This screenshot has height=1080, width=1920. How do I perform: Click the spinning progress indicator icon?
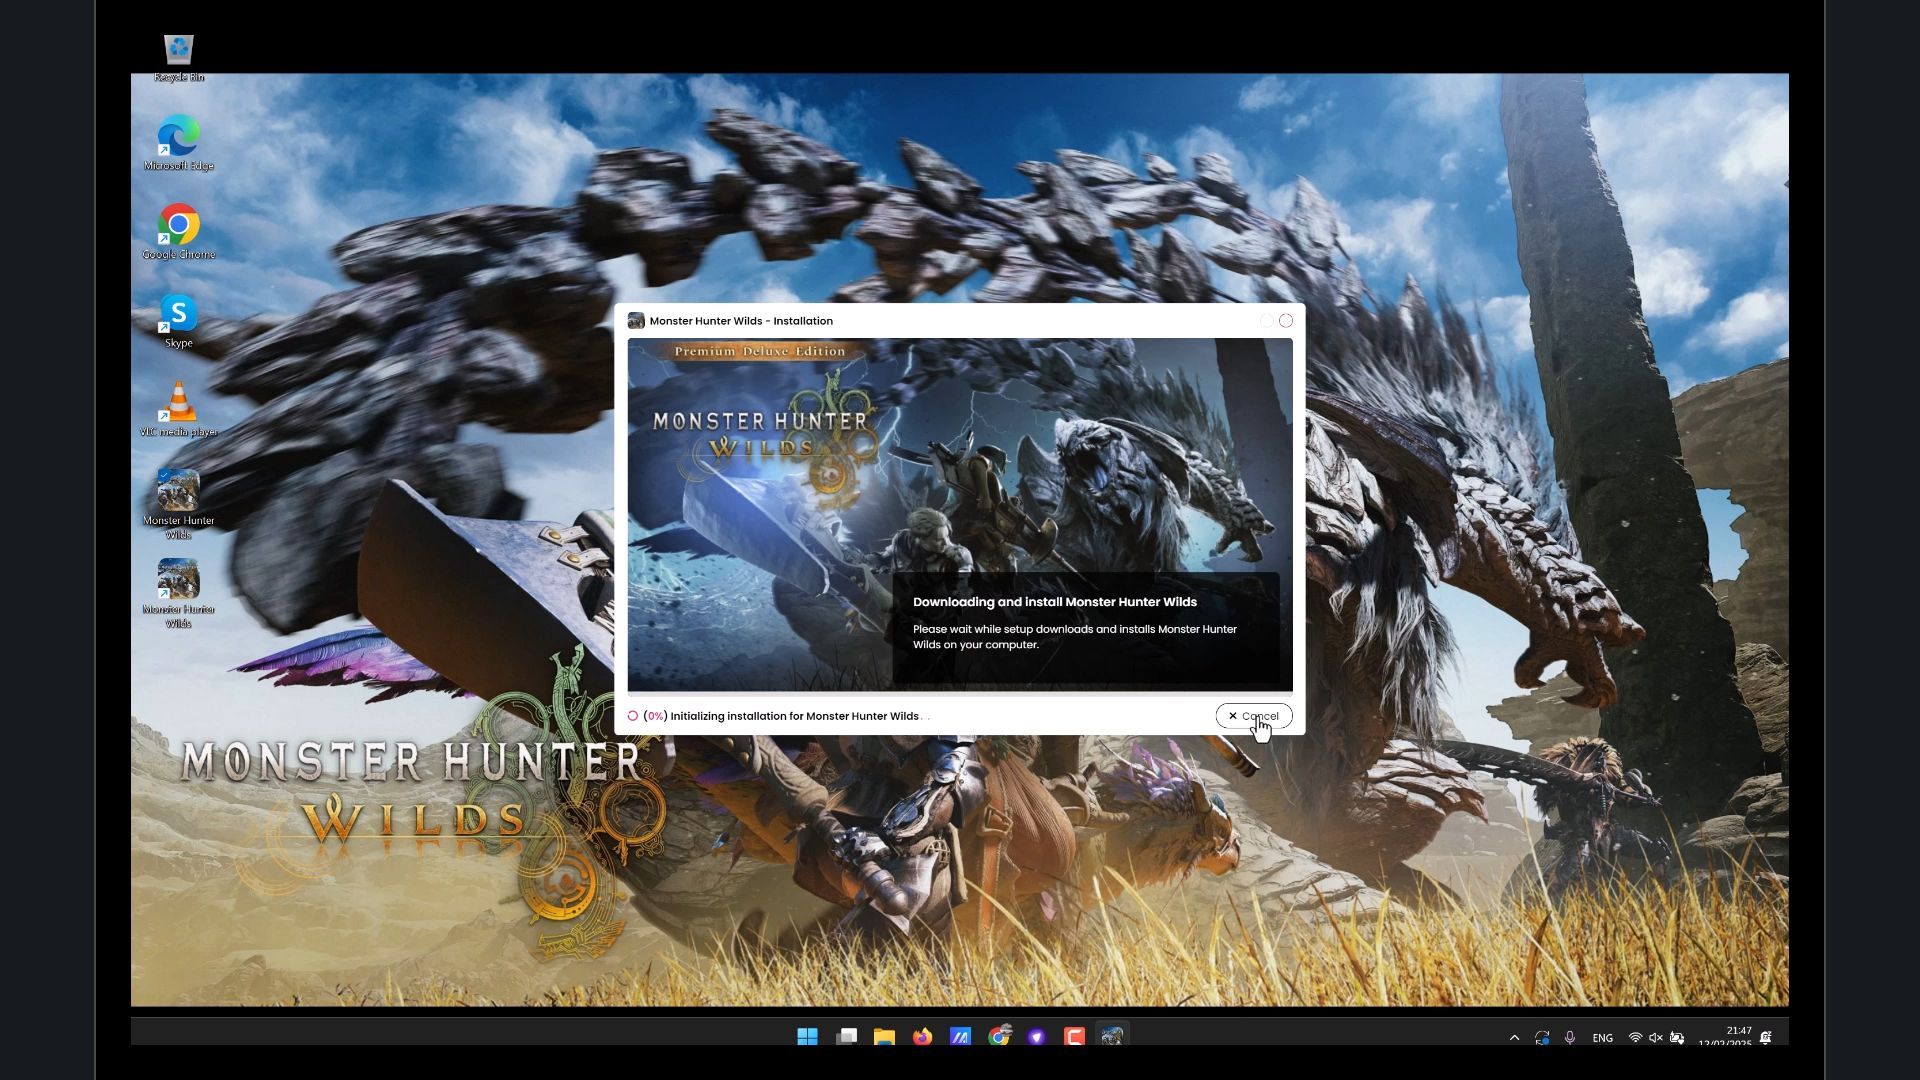[633, 716]
